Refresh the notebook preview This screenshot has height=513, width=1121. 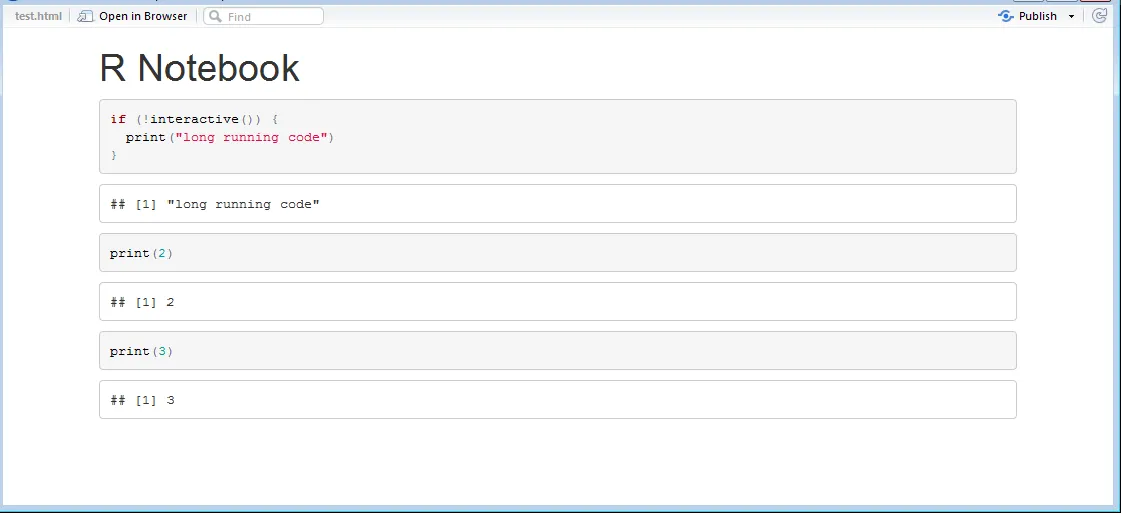coord(1100,16)
